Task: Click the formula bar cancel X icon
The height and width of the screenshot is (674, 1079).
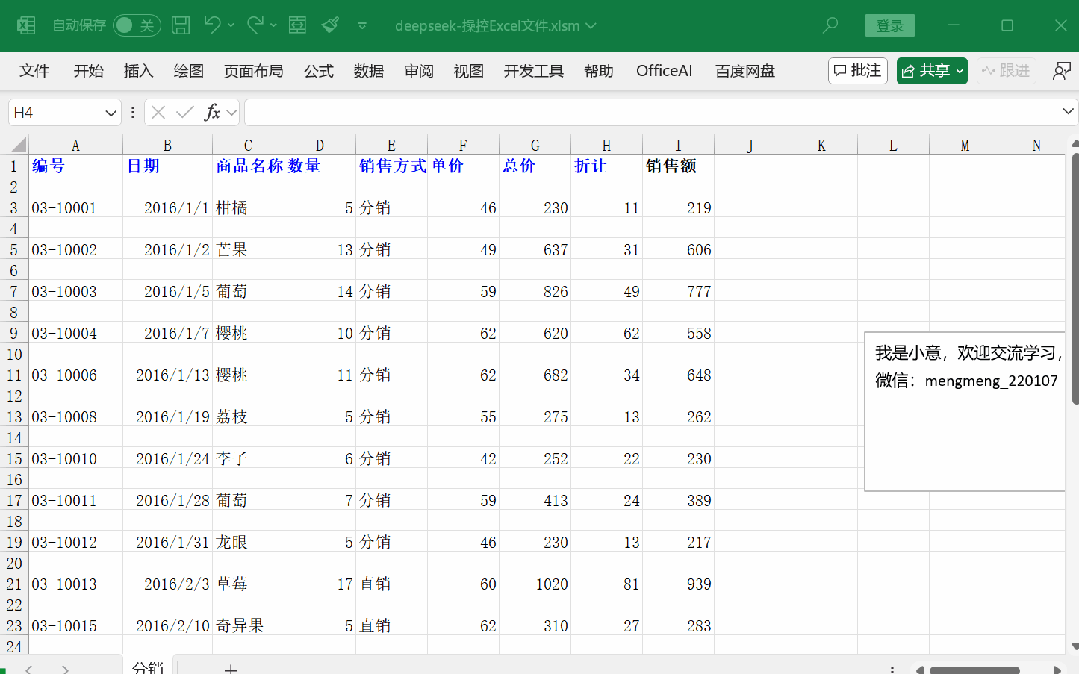Action: pyautogui.click(x=158, y=112)
